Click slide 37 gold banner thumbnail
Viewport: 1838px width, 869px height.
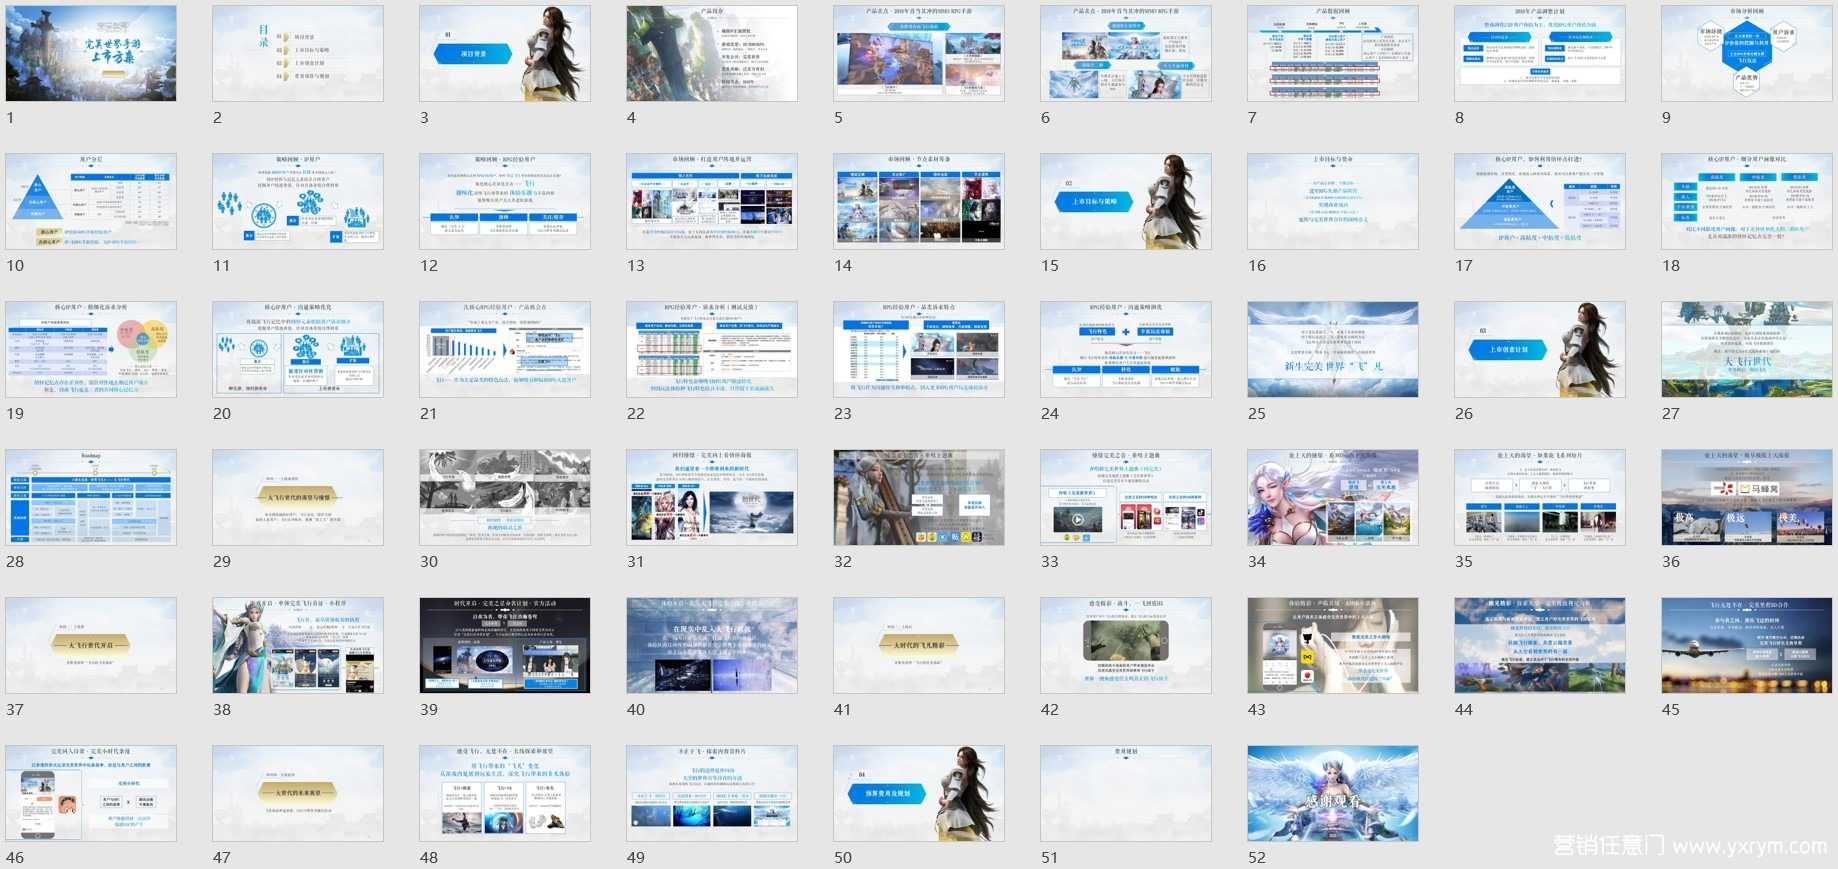point(91,645)
